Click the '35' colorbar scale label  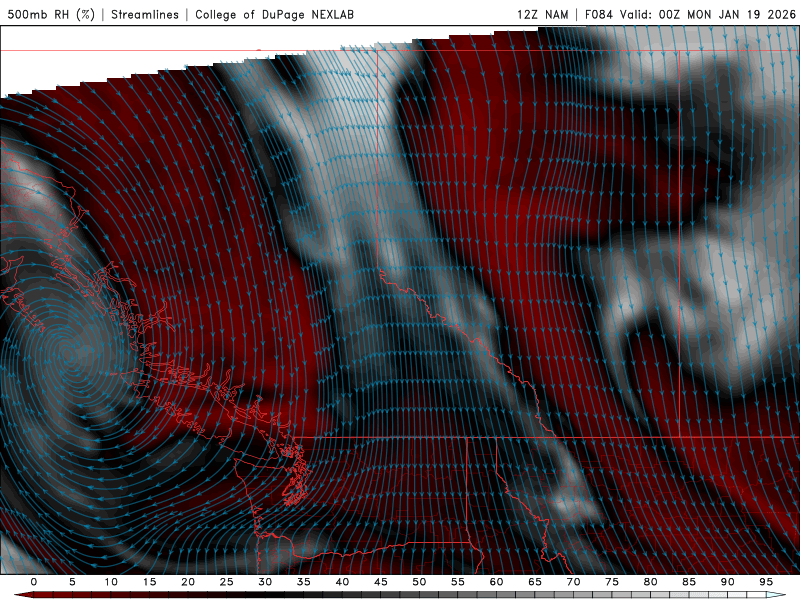pyautogui.click(x=304, y=582)
